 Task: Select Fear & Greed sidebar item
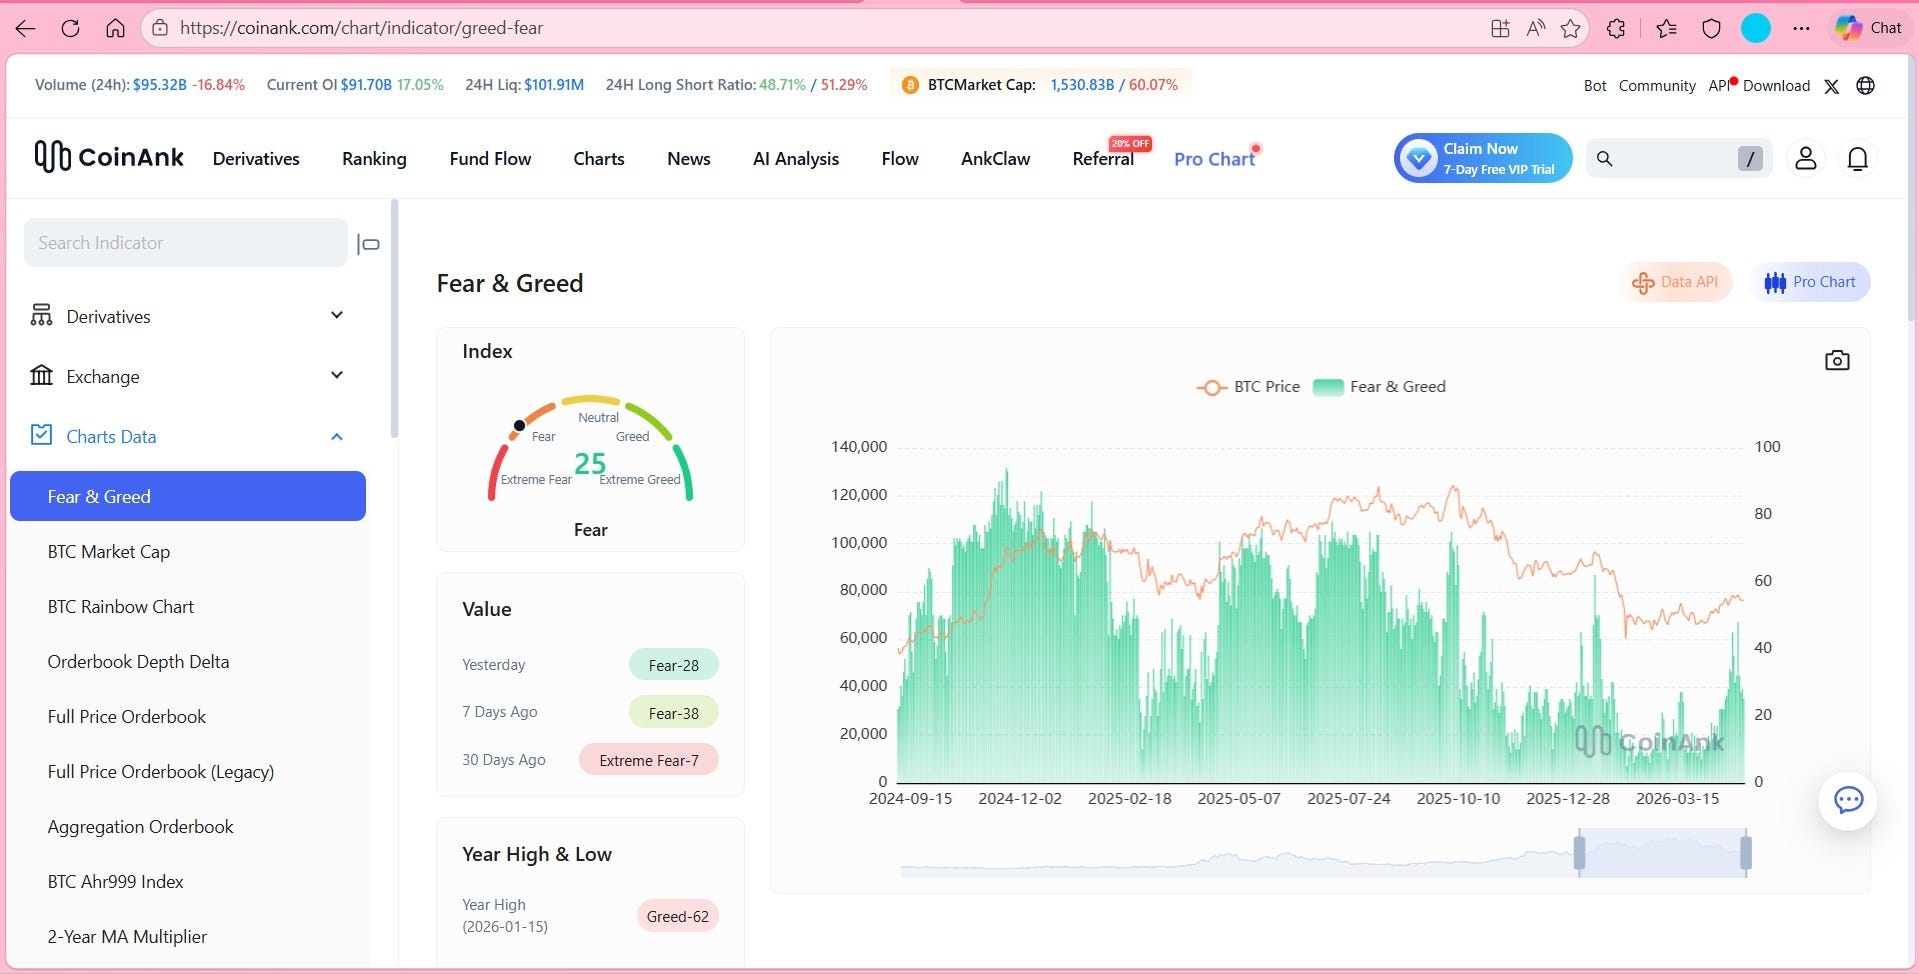[x=188, y=496]
